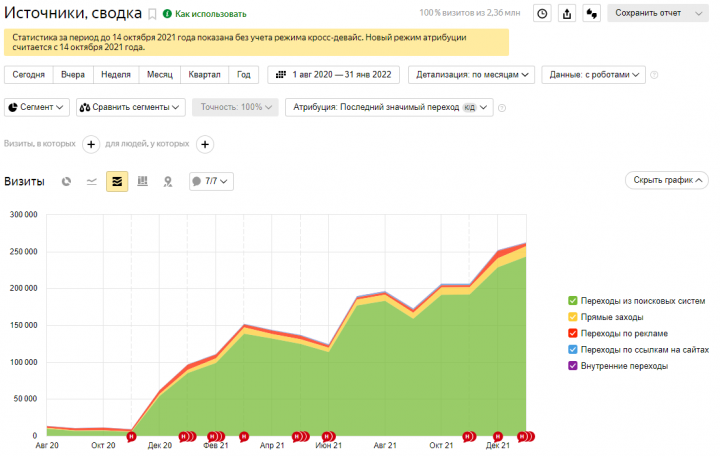Toggle Прямые заходы checkbox
720x456 pixels.
click(x=573, y=317)
